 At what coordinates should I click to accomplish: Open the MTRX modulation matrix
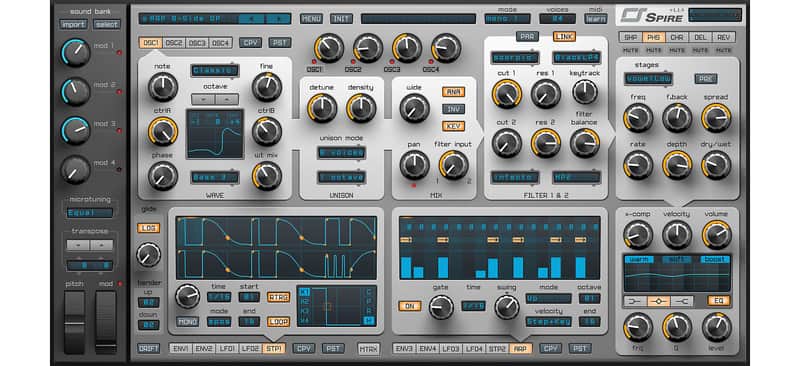tap(369, 349)
